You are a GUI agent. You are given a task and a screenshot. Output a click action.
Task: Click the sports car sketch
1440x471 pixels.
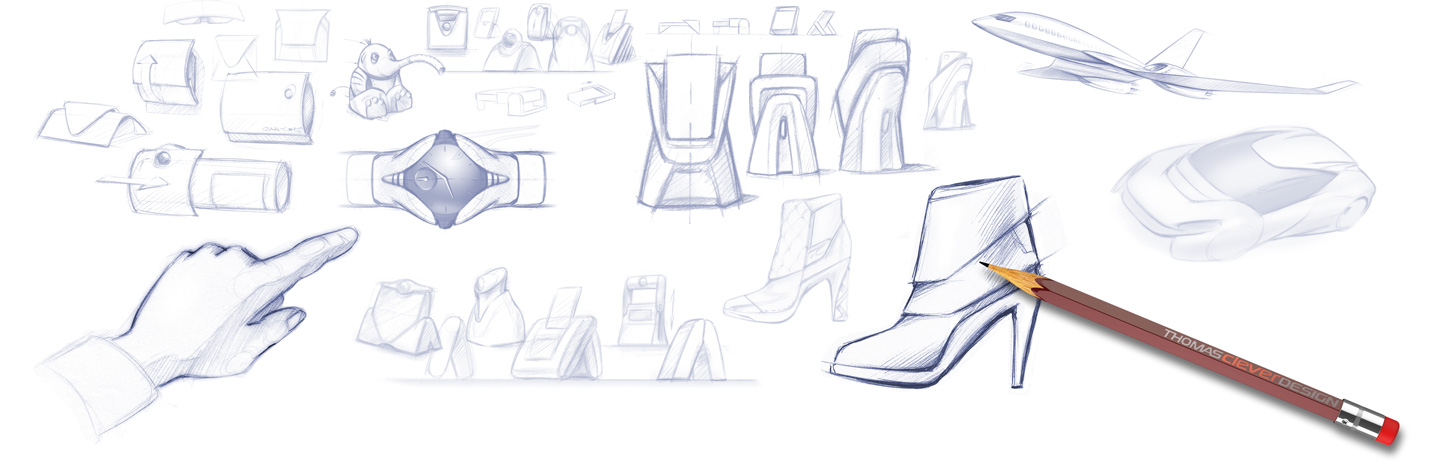coord(1244,192)
